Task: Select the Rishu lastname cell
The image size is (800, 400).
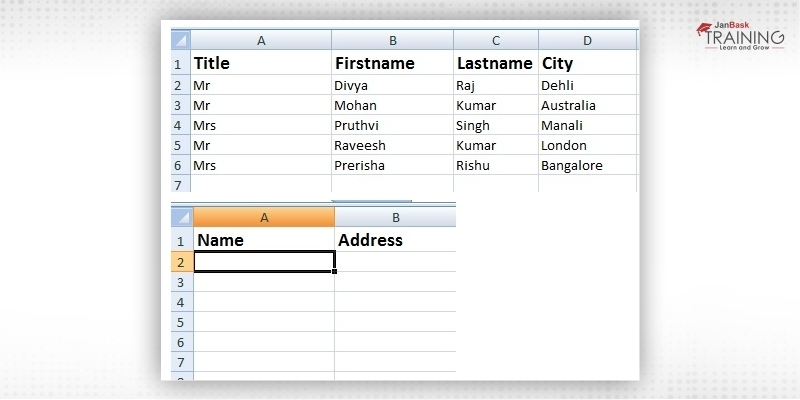Action: coord(496,165)
